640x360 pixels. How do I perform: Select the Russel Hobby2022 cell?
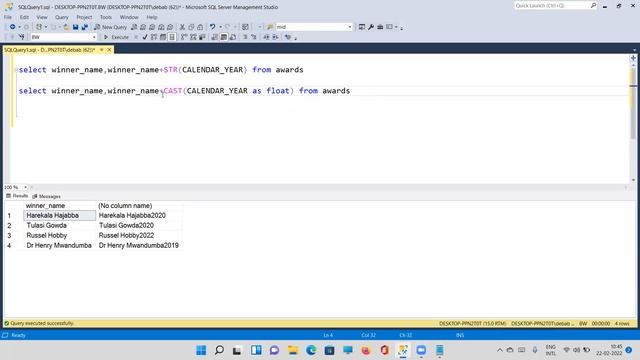pos(139,236)
